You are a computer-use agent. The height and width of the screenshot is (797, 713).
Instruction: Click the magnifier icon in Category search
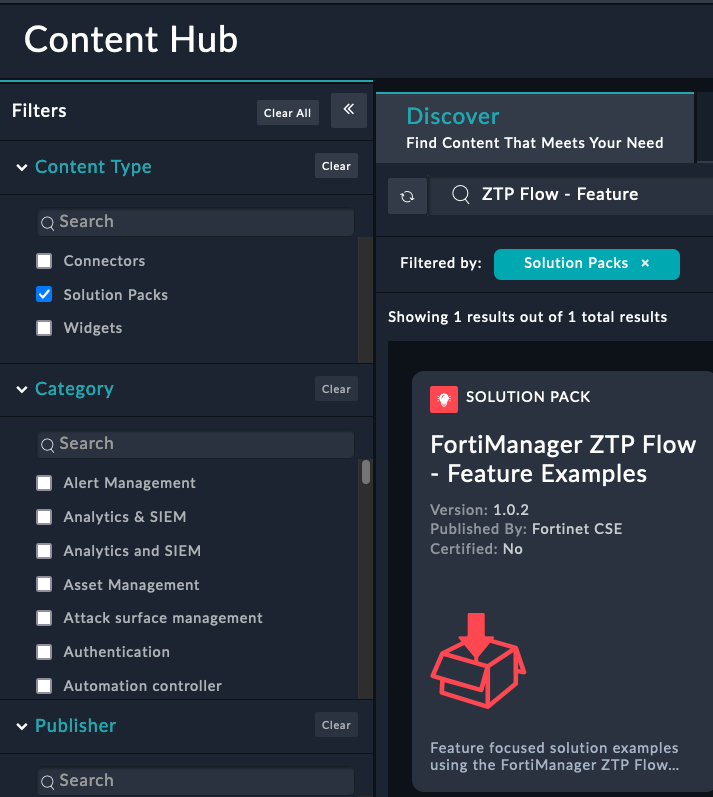point(47,445)
